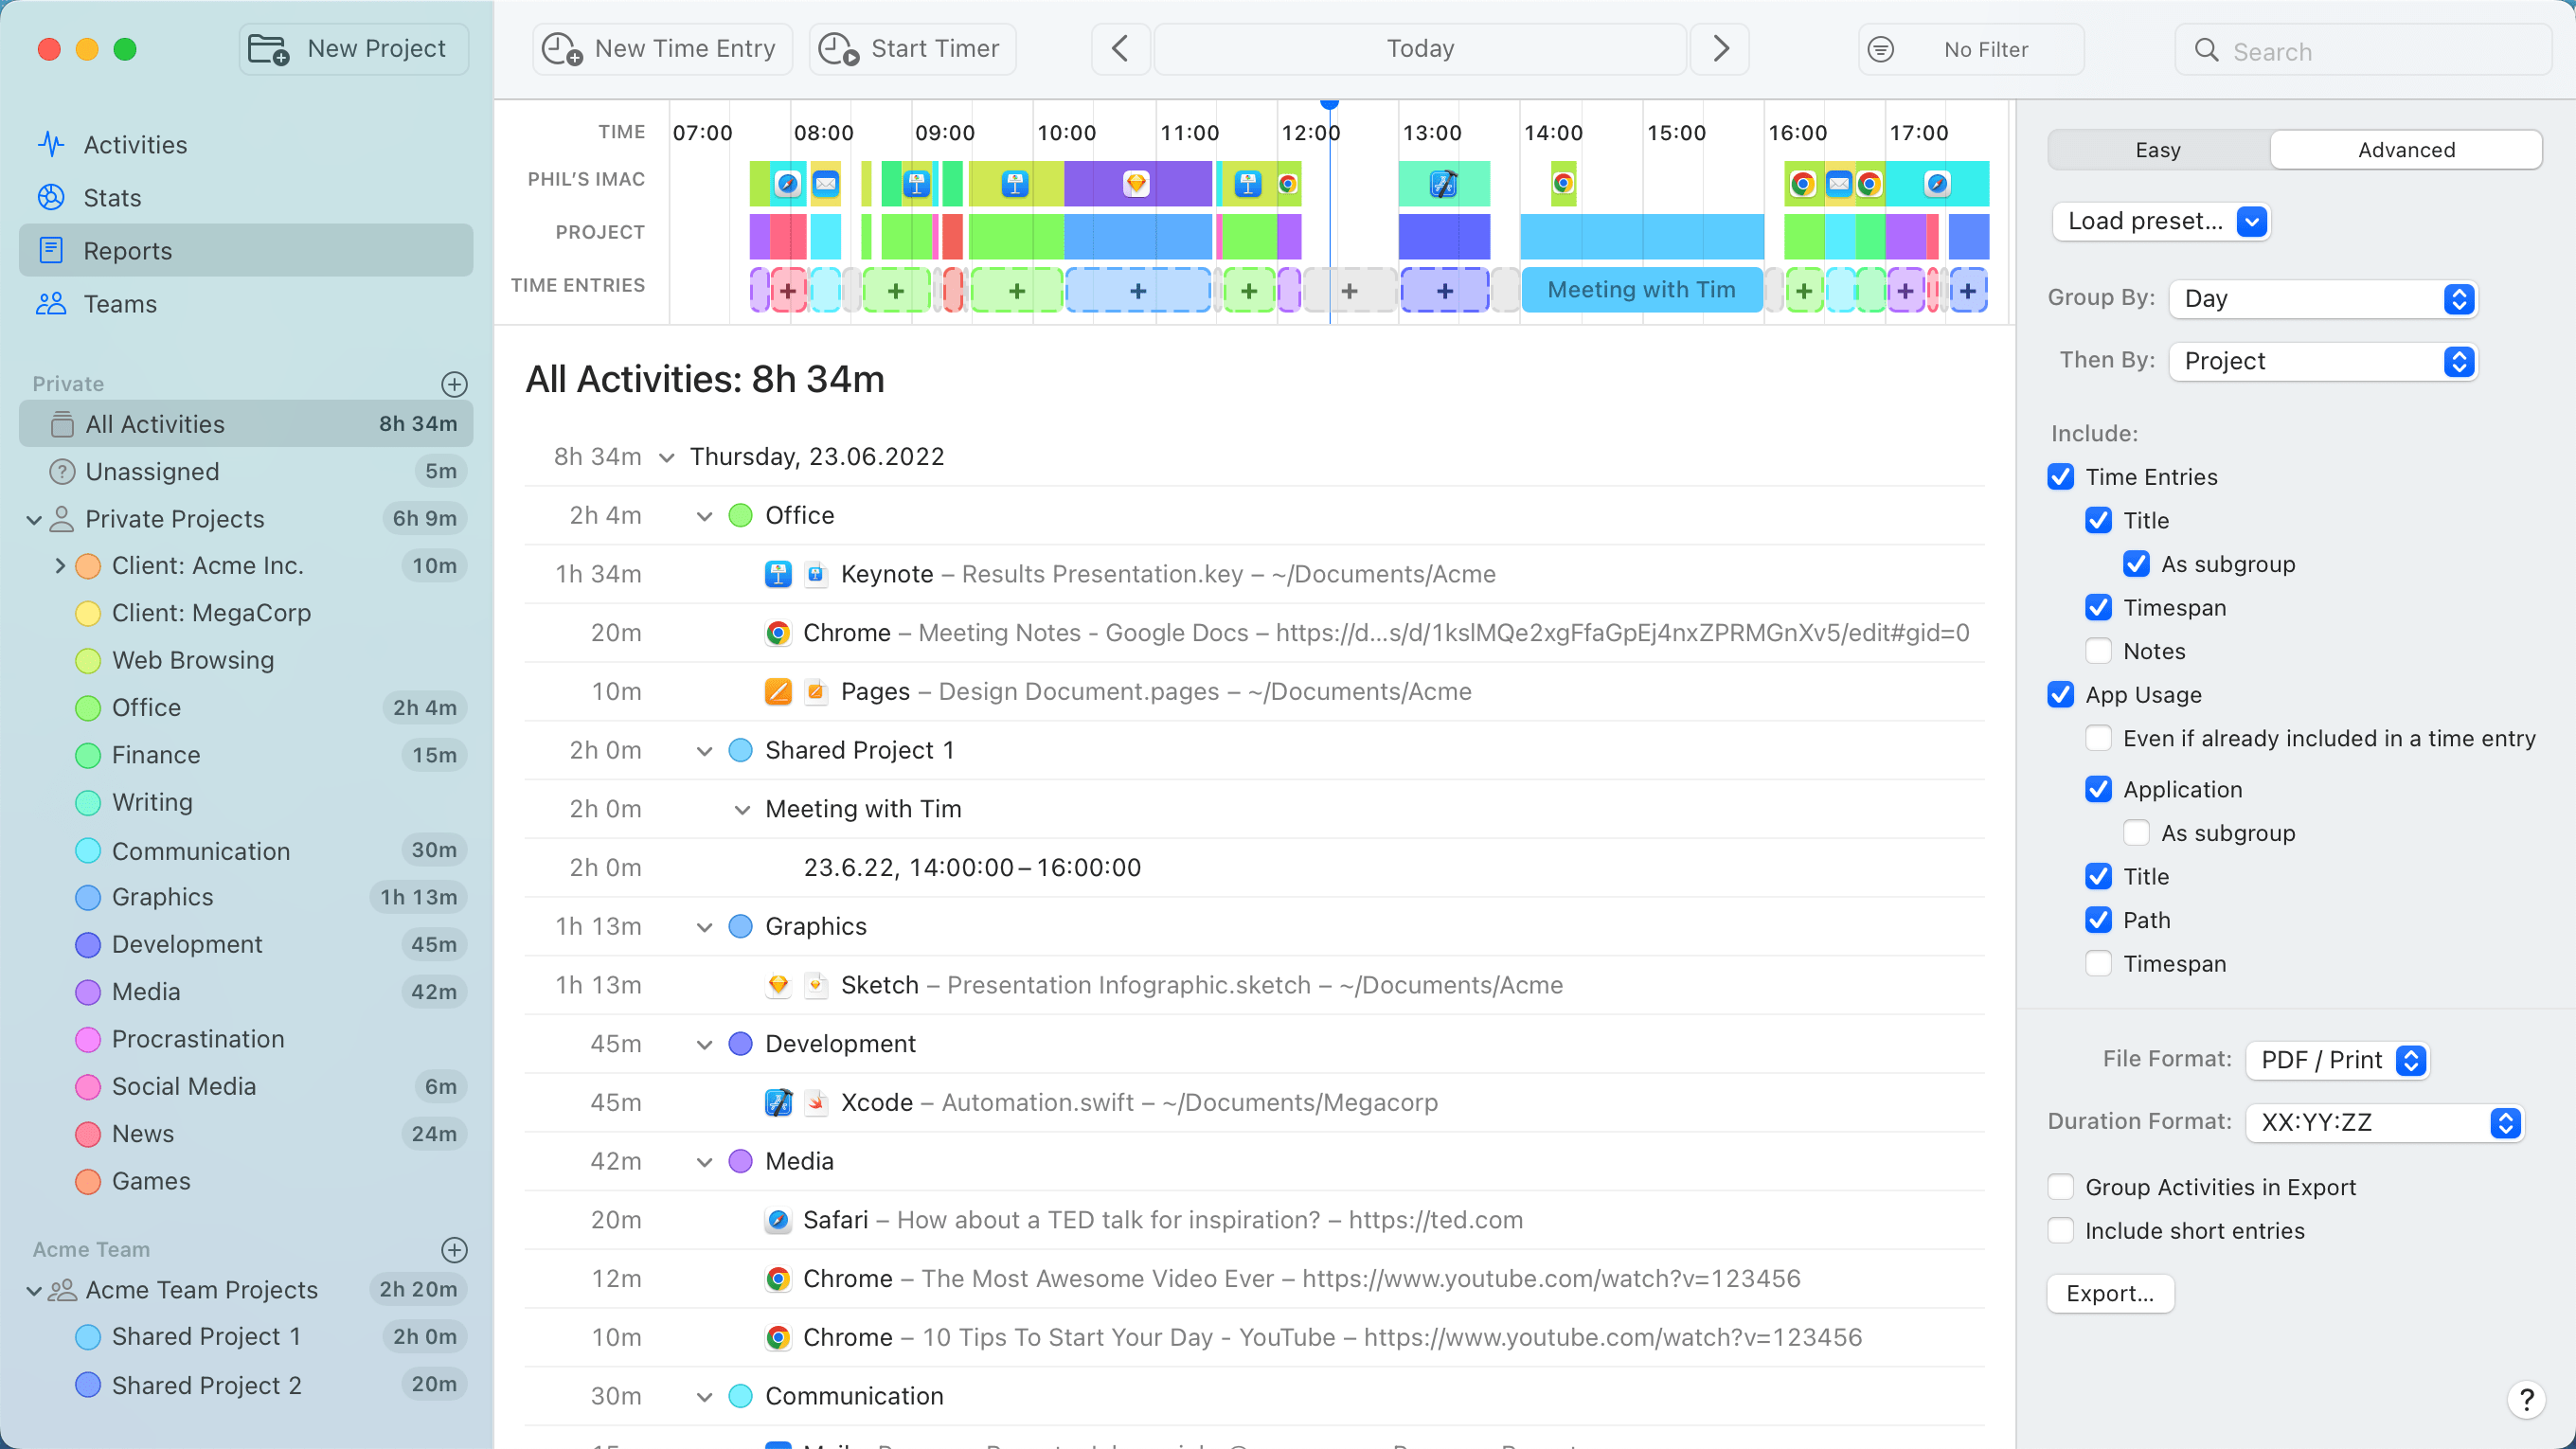Select the Stats section
This screenshot has height=1449, width=2576.
pos(111,197)
